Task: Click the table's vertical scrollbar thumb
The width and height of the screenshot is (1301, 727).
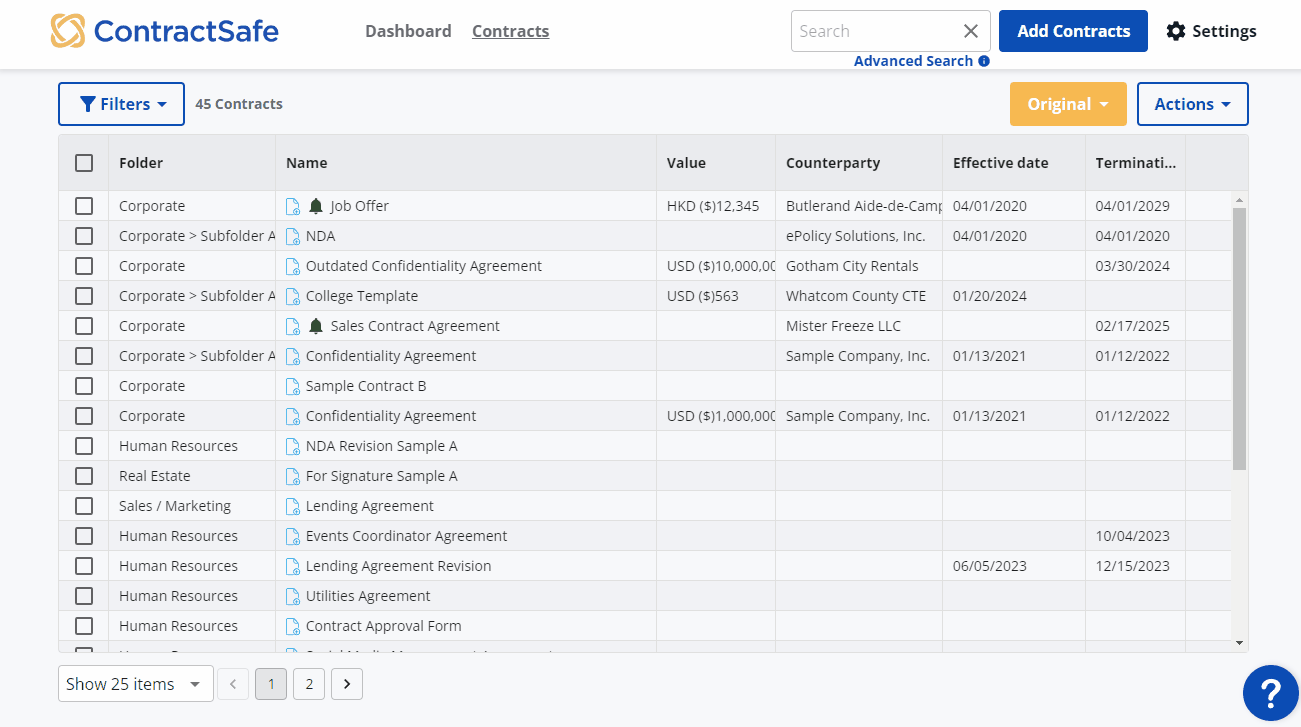Action: click(1239, 338)
